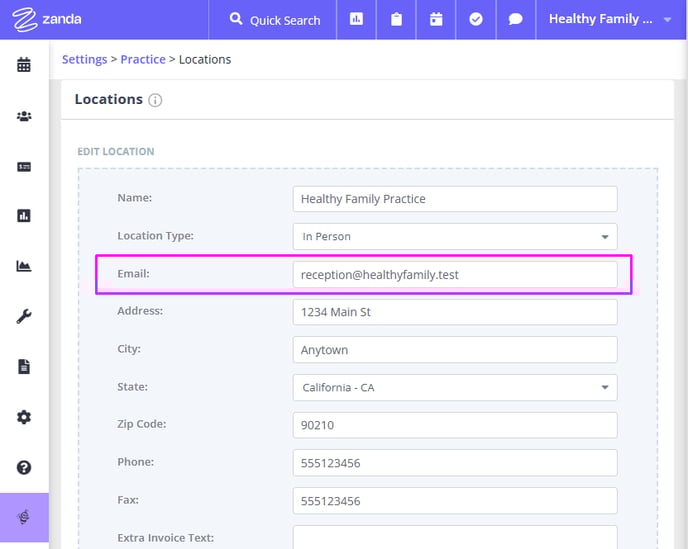The image size is (688, 549).
Task: Expand the Location Type dropdown
Action: (455, 237)
